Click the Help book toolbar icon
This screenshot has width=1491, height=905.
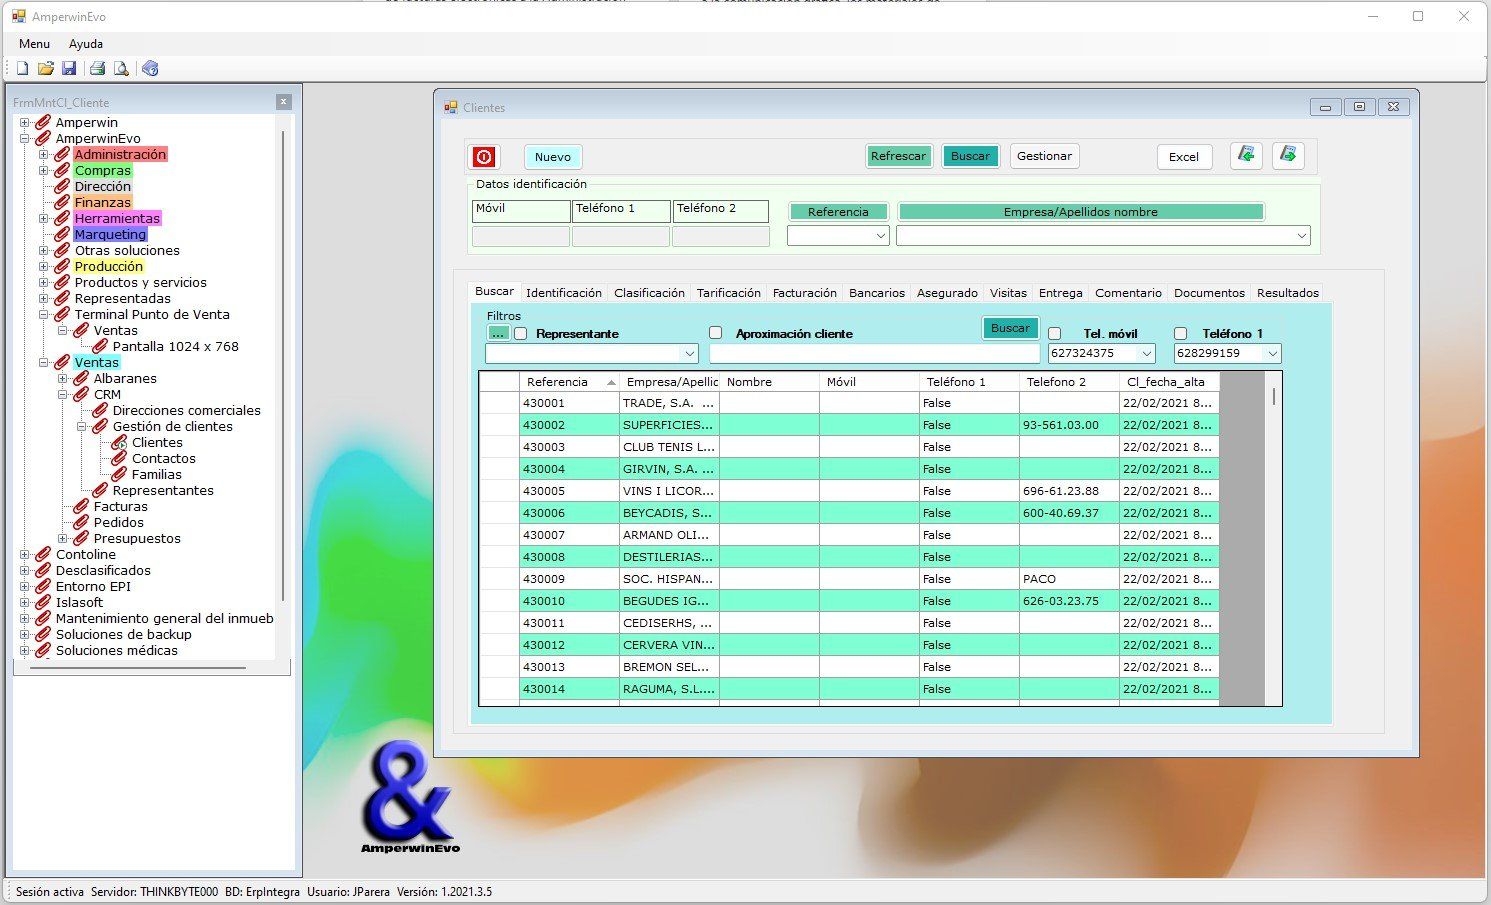pos(150,69)
